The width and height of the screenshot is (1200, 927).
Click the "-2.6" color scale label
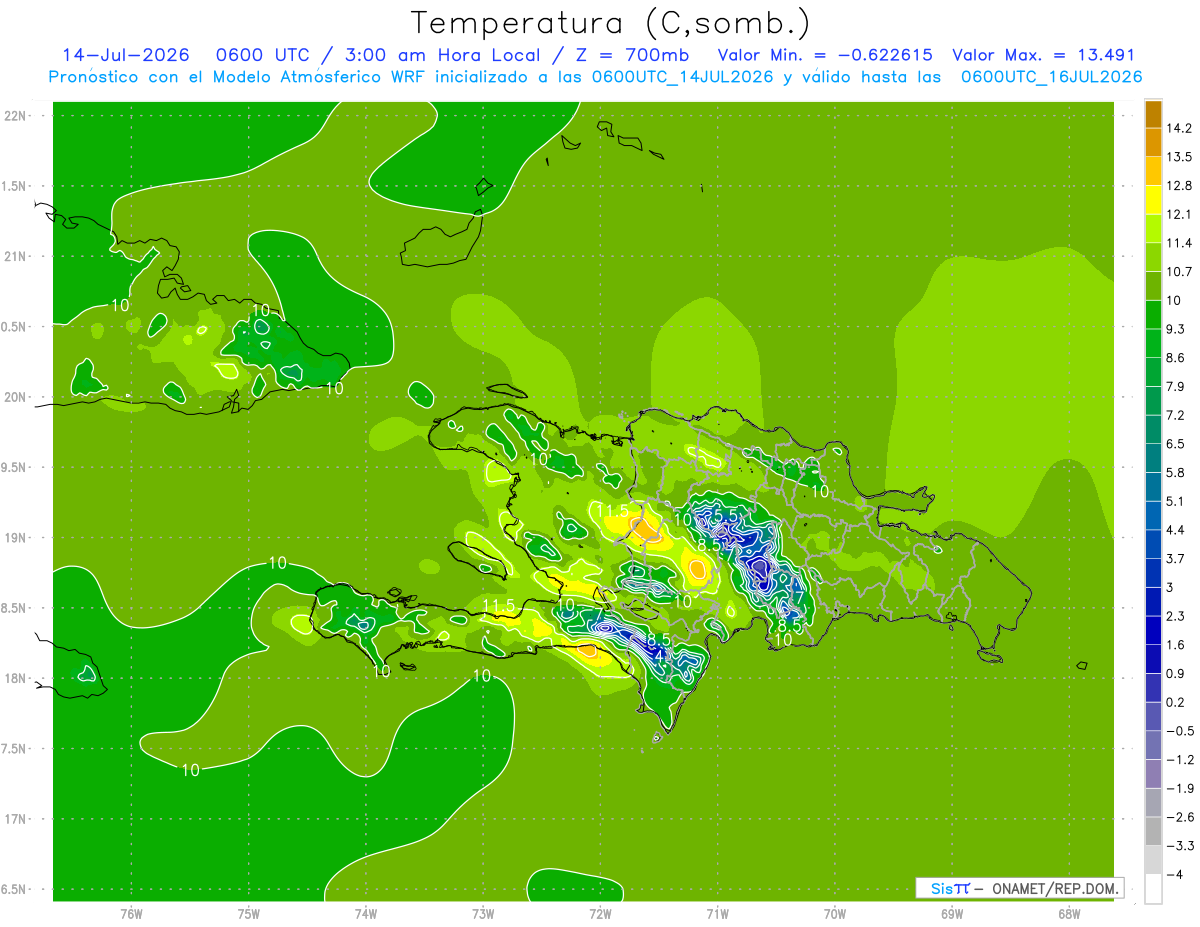[x=1179, y=817]
